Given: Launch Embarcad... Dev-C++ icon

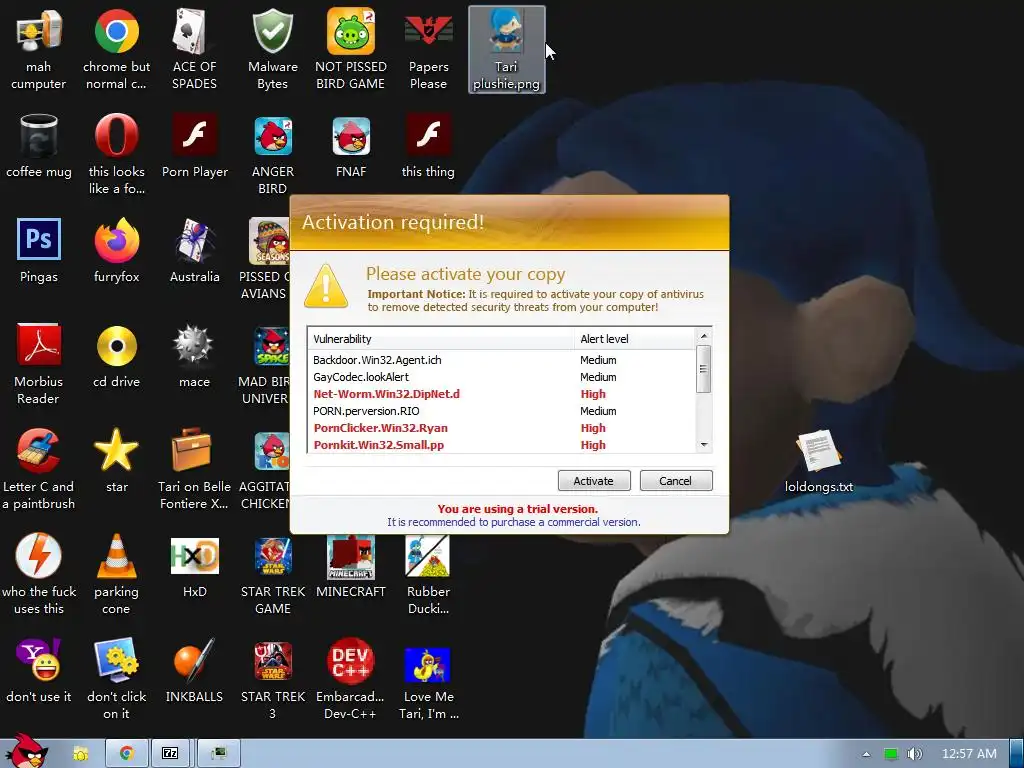Looking at the screenshot, I should (351, 679).
